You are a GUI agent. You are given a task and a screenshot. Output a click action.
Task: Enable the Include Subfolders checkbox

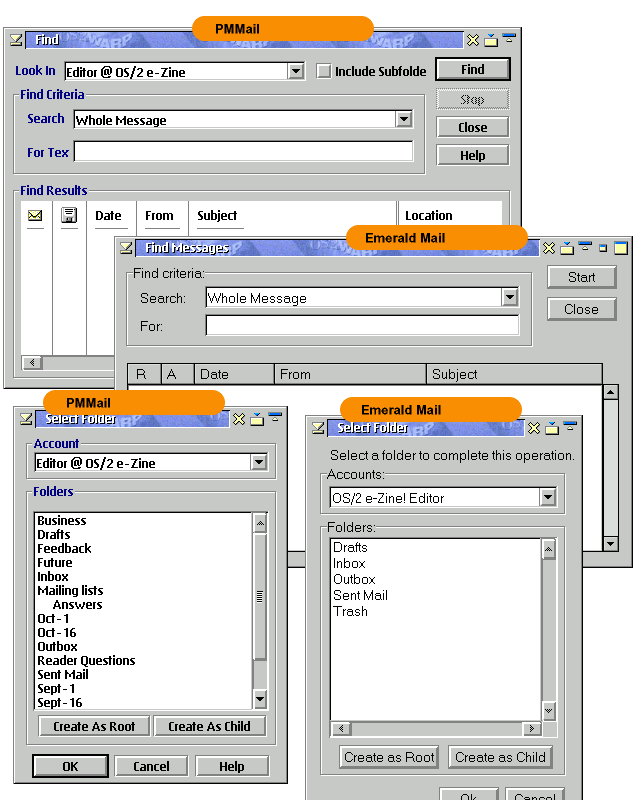pyautogui.click(x=323, y=71)
